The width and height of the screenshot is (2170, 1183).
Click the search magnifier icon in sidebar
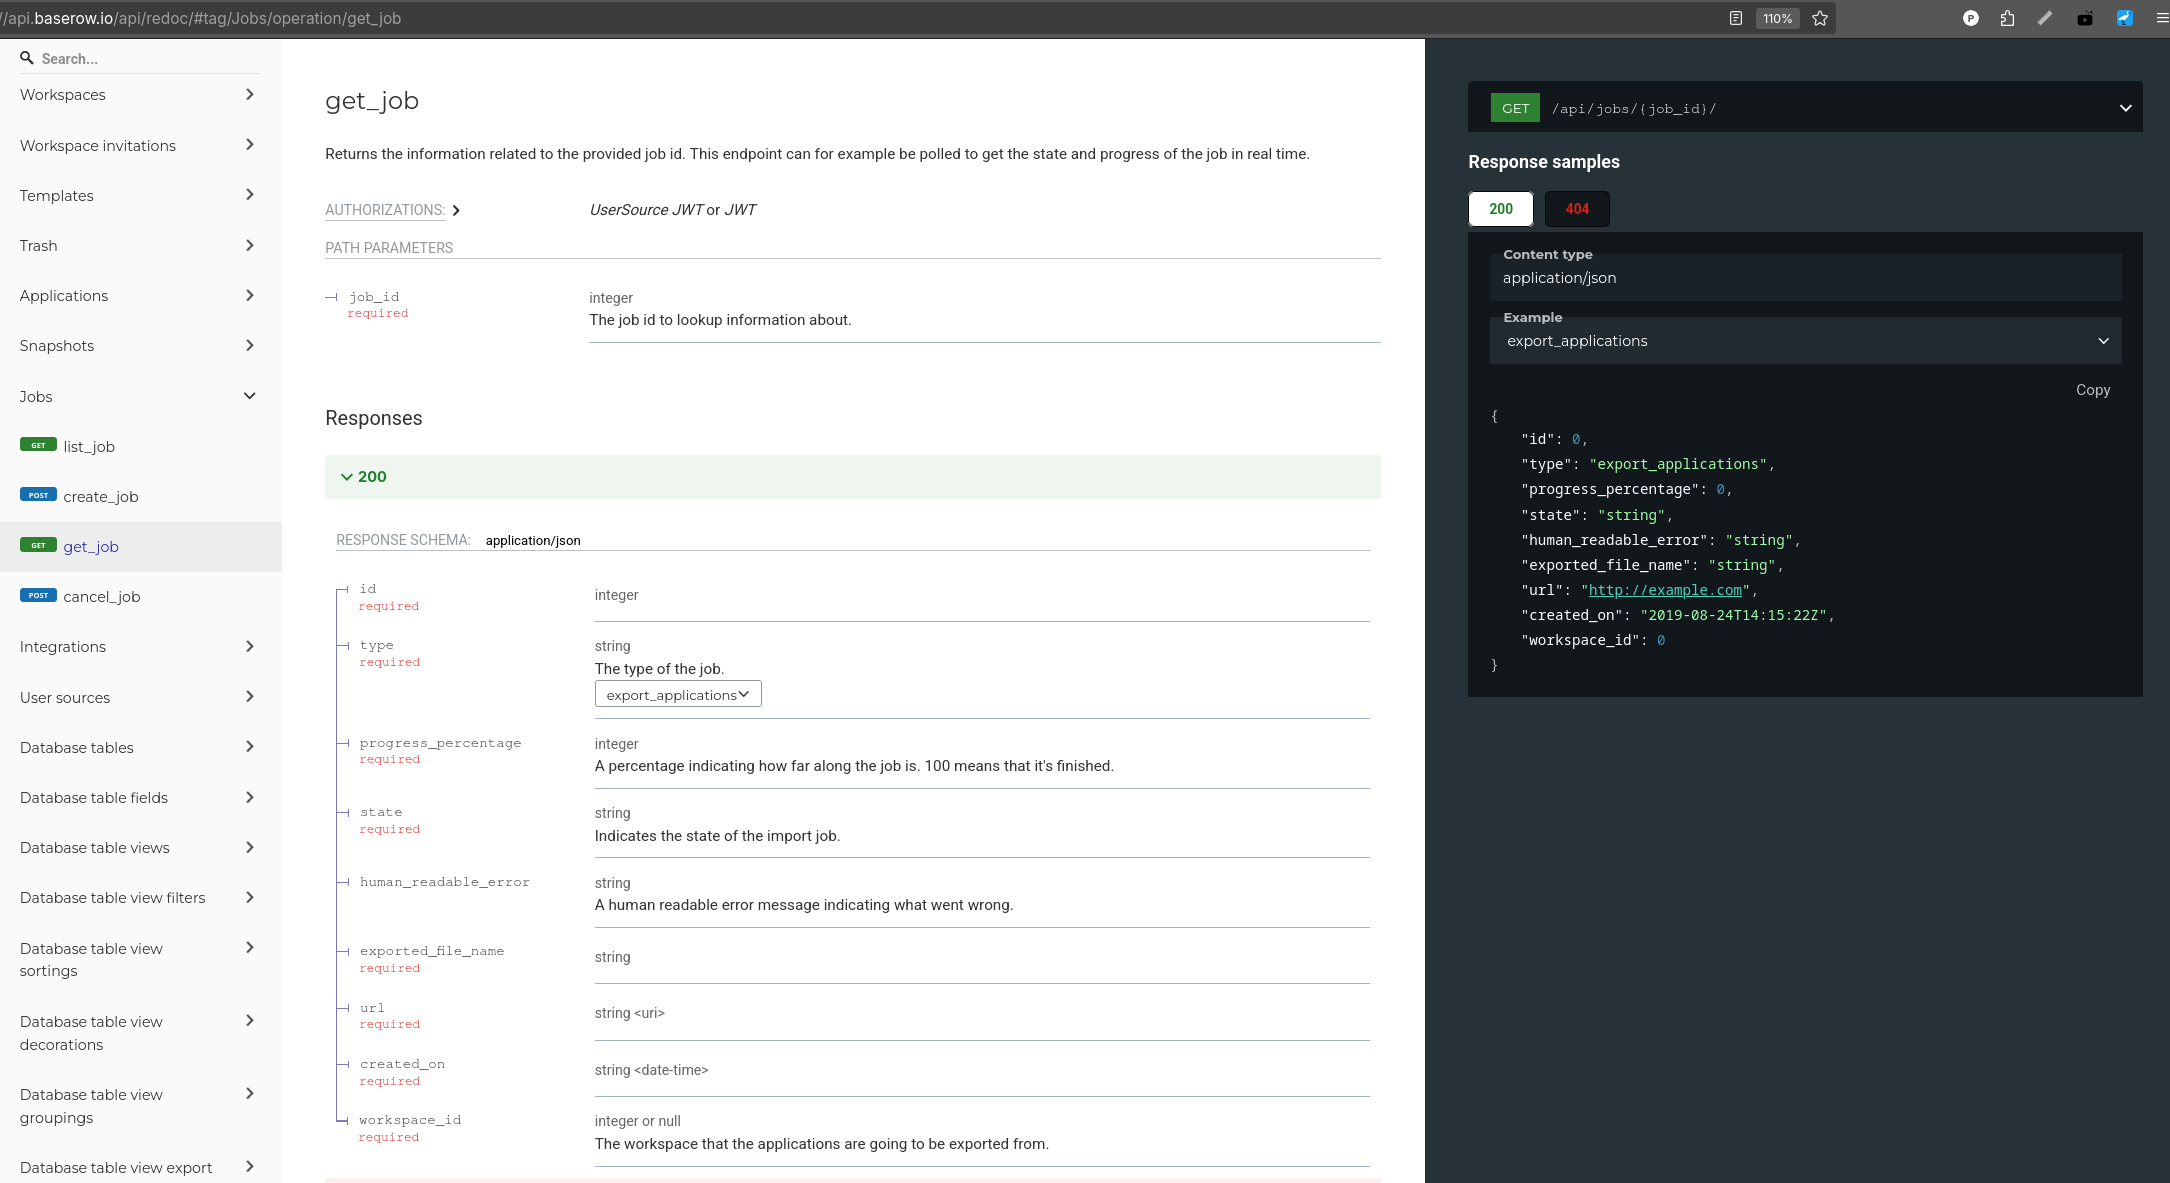pos(27,58)
